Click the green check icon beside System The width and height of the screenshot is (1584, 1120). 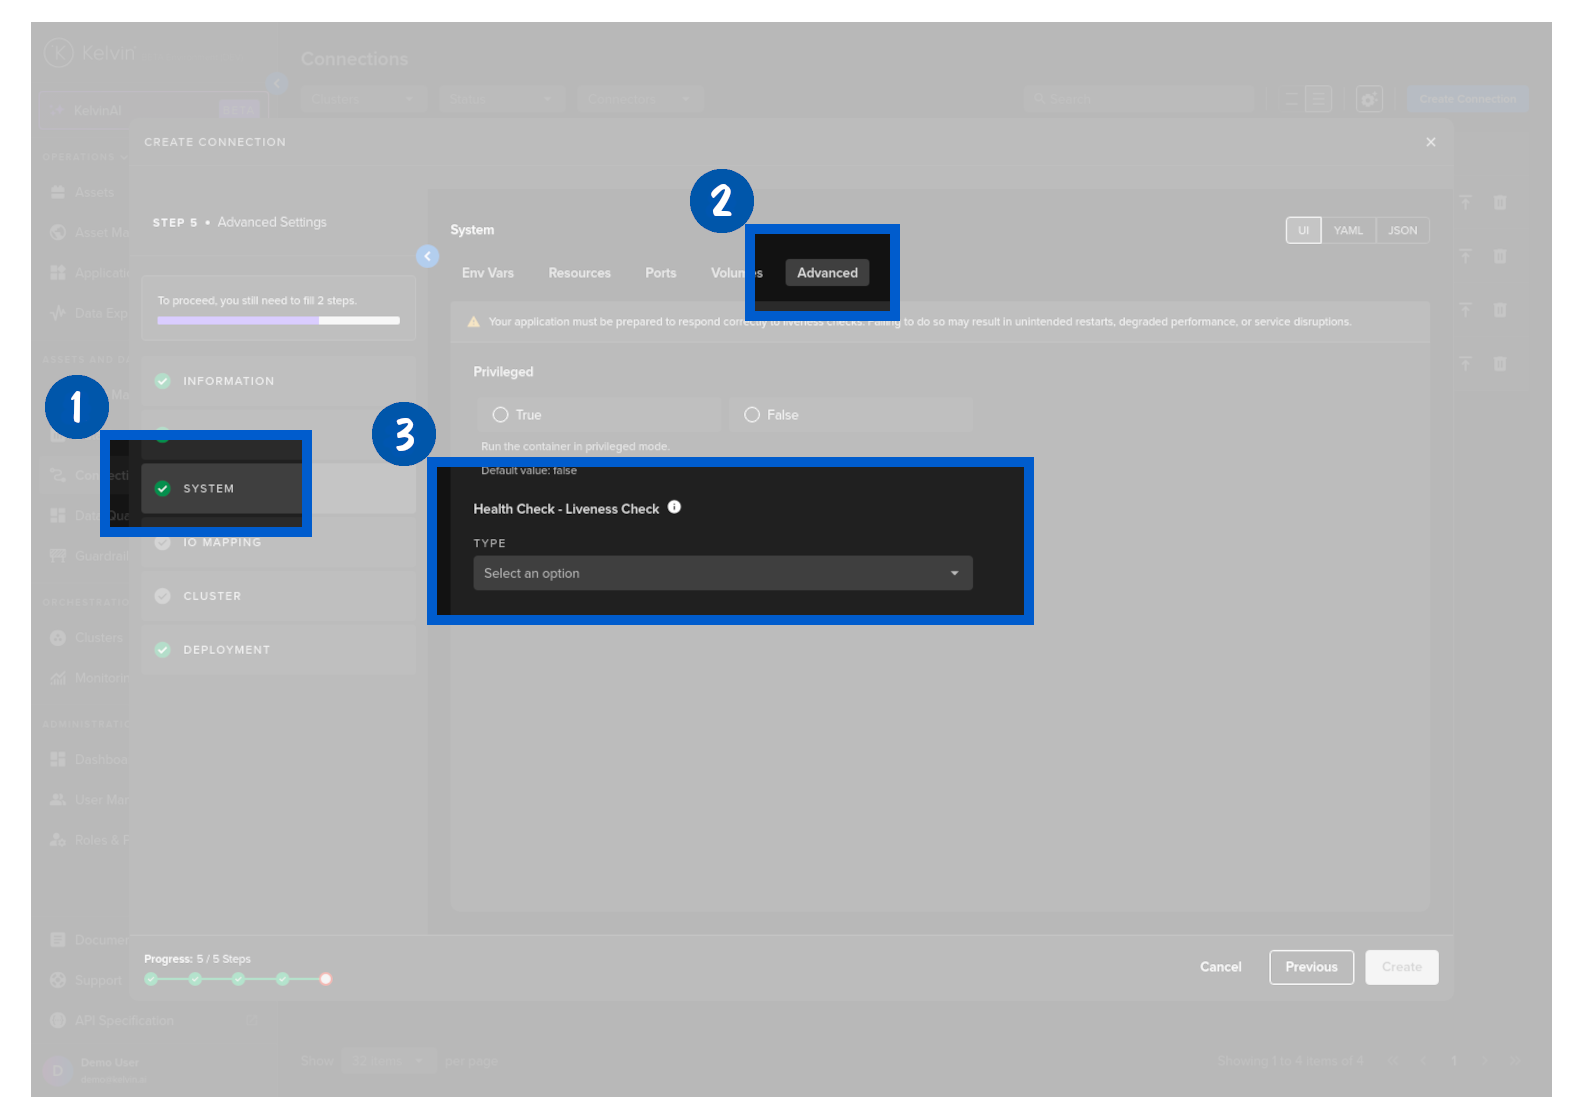click(163, 489)
